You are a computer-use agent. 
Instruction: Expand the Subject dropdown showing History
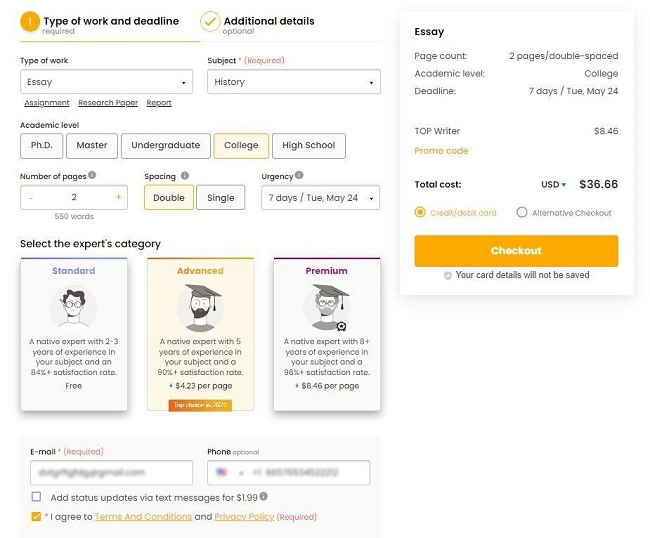294,82
